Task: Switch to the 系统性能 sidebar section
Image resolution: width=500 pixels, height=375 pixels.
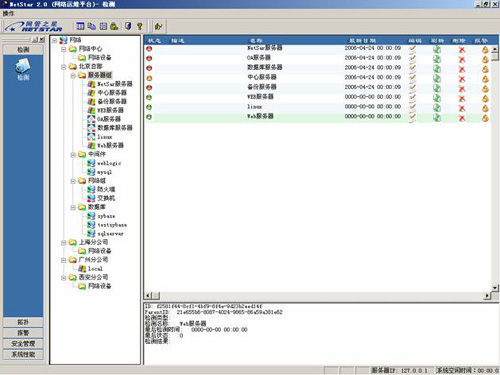Action: (23, 354)
